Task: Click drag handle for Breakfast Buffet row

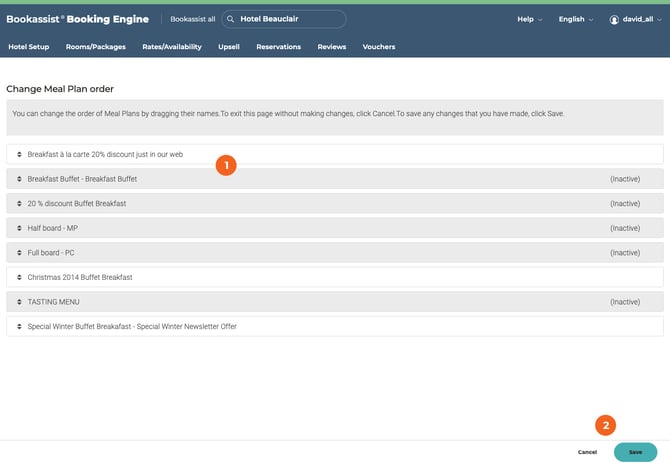Action: coord(19,178)
